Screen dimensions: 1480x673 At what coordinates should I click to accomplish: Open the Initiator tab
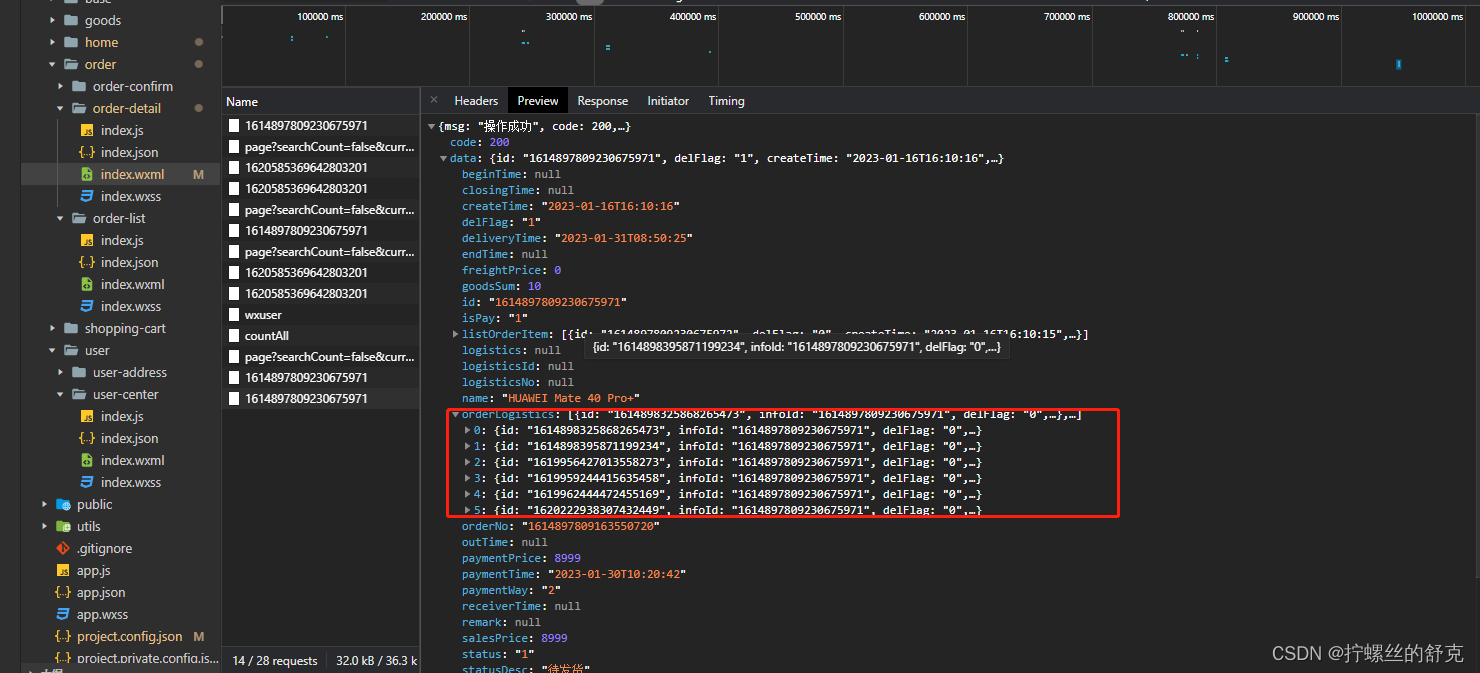[668, 100]
